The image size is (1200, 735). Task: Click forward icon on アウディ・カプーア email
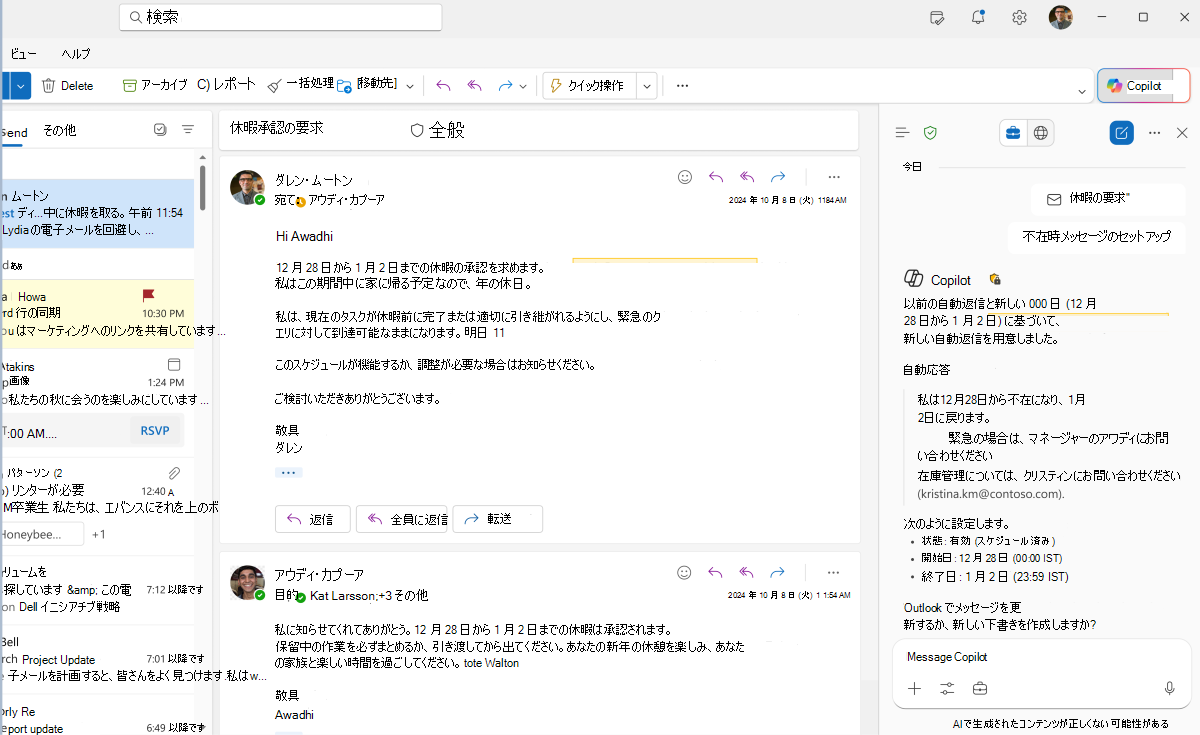point(778,573)
